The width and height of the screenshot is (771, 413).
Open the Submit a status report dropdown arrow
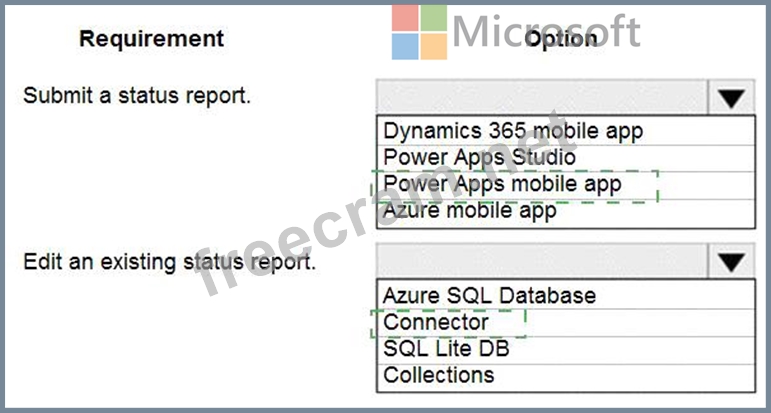coord(732,97)
